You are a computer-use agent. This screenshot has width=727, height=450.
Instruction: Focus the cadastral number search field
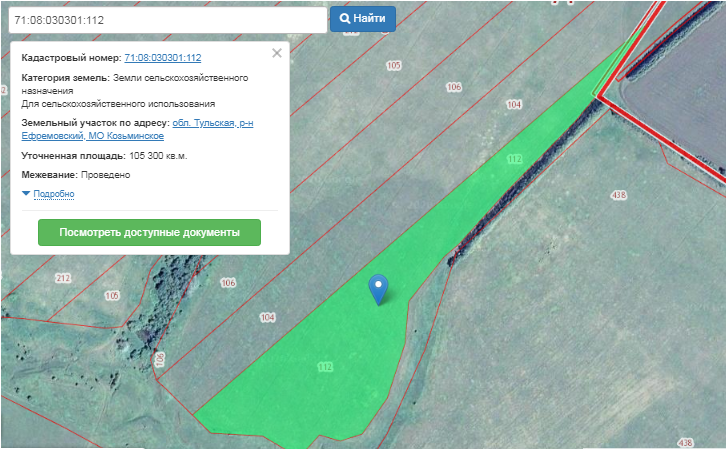(x=165, y=19)
